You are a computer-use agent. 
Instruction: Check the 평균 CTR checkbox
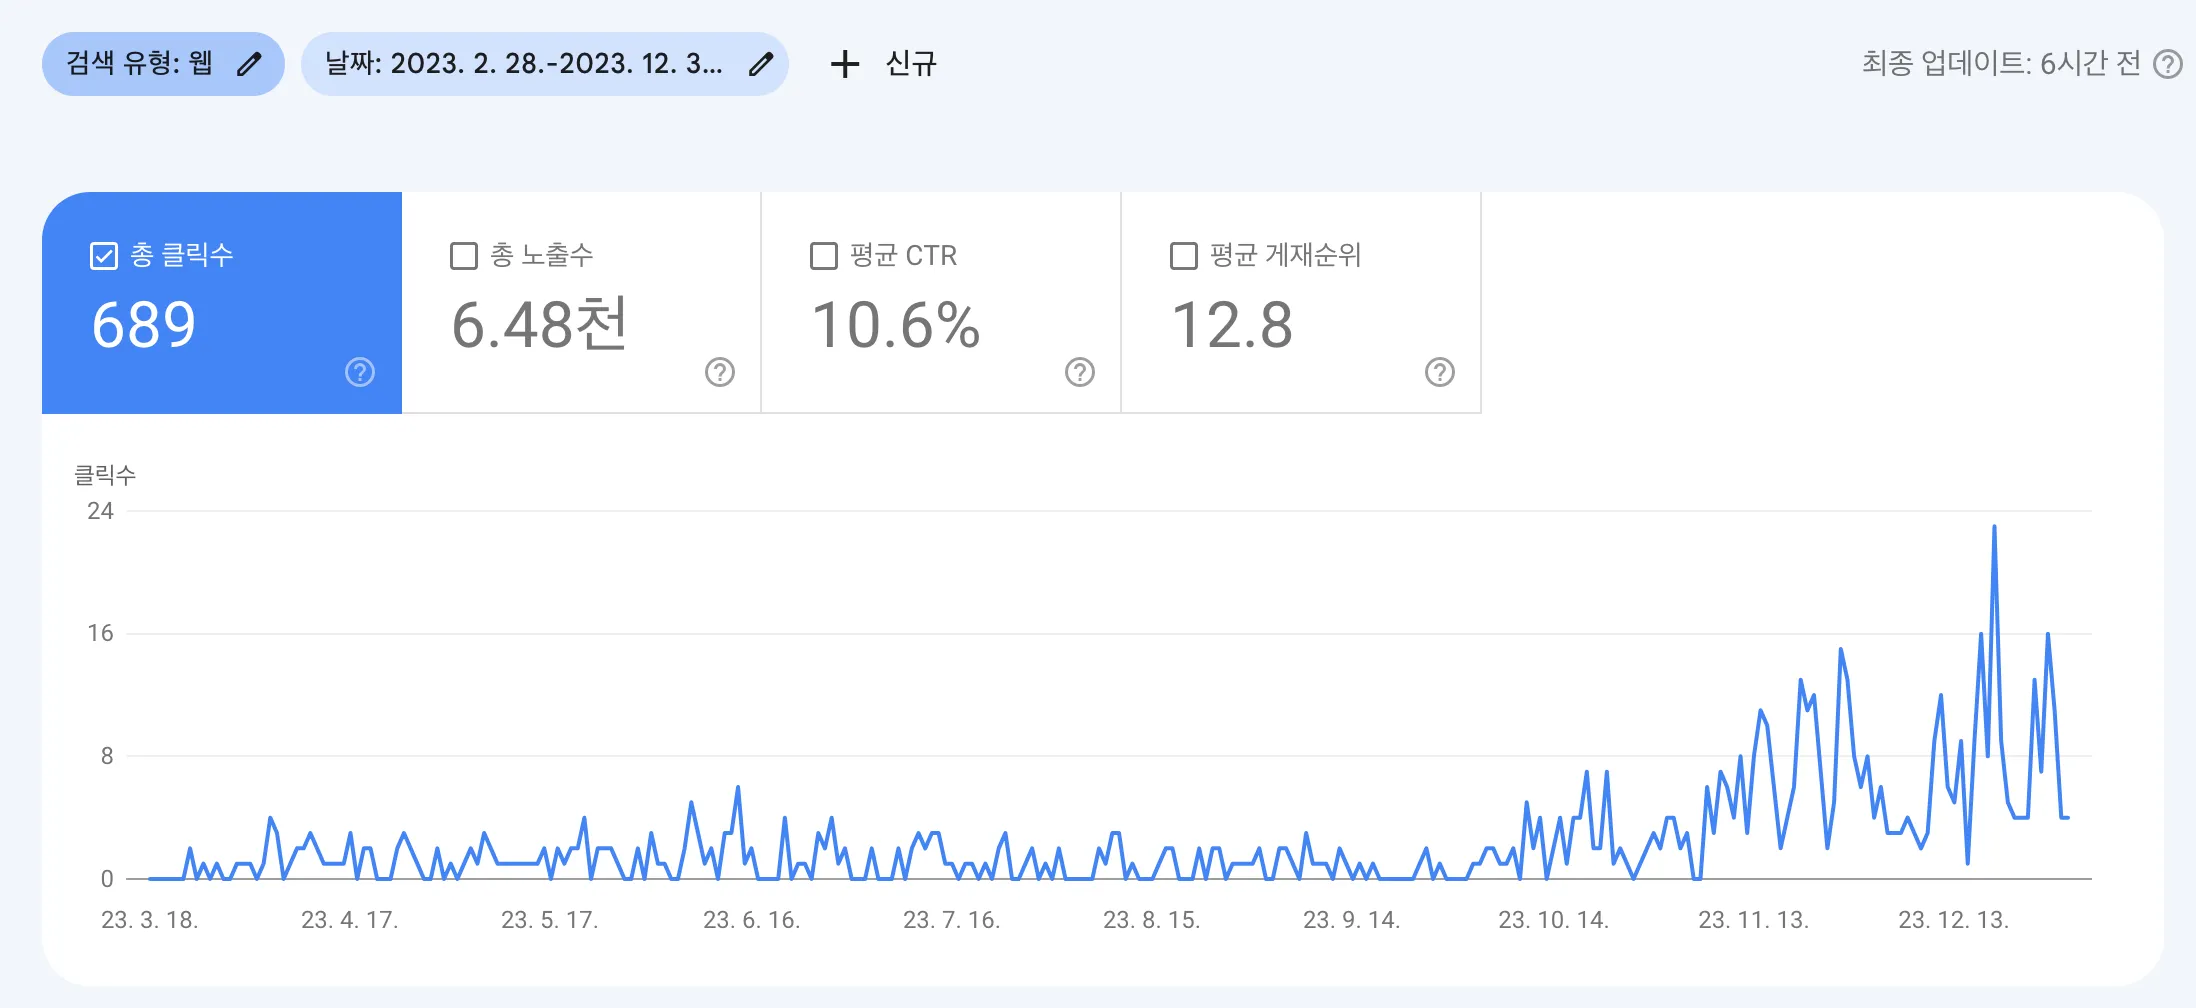pos(823,256)
